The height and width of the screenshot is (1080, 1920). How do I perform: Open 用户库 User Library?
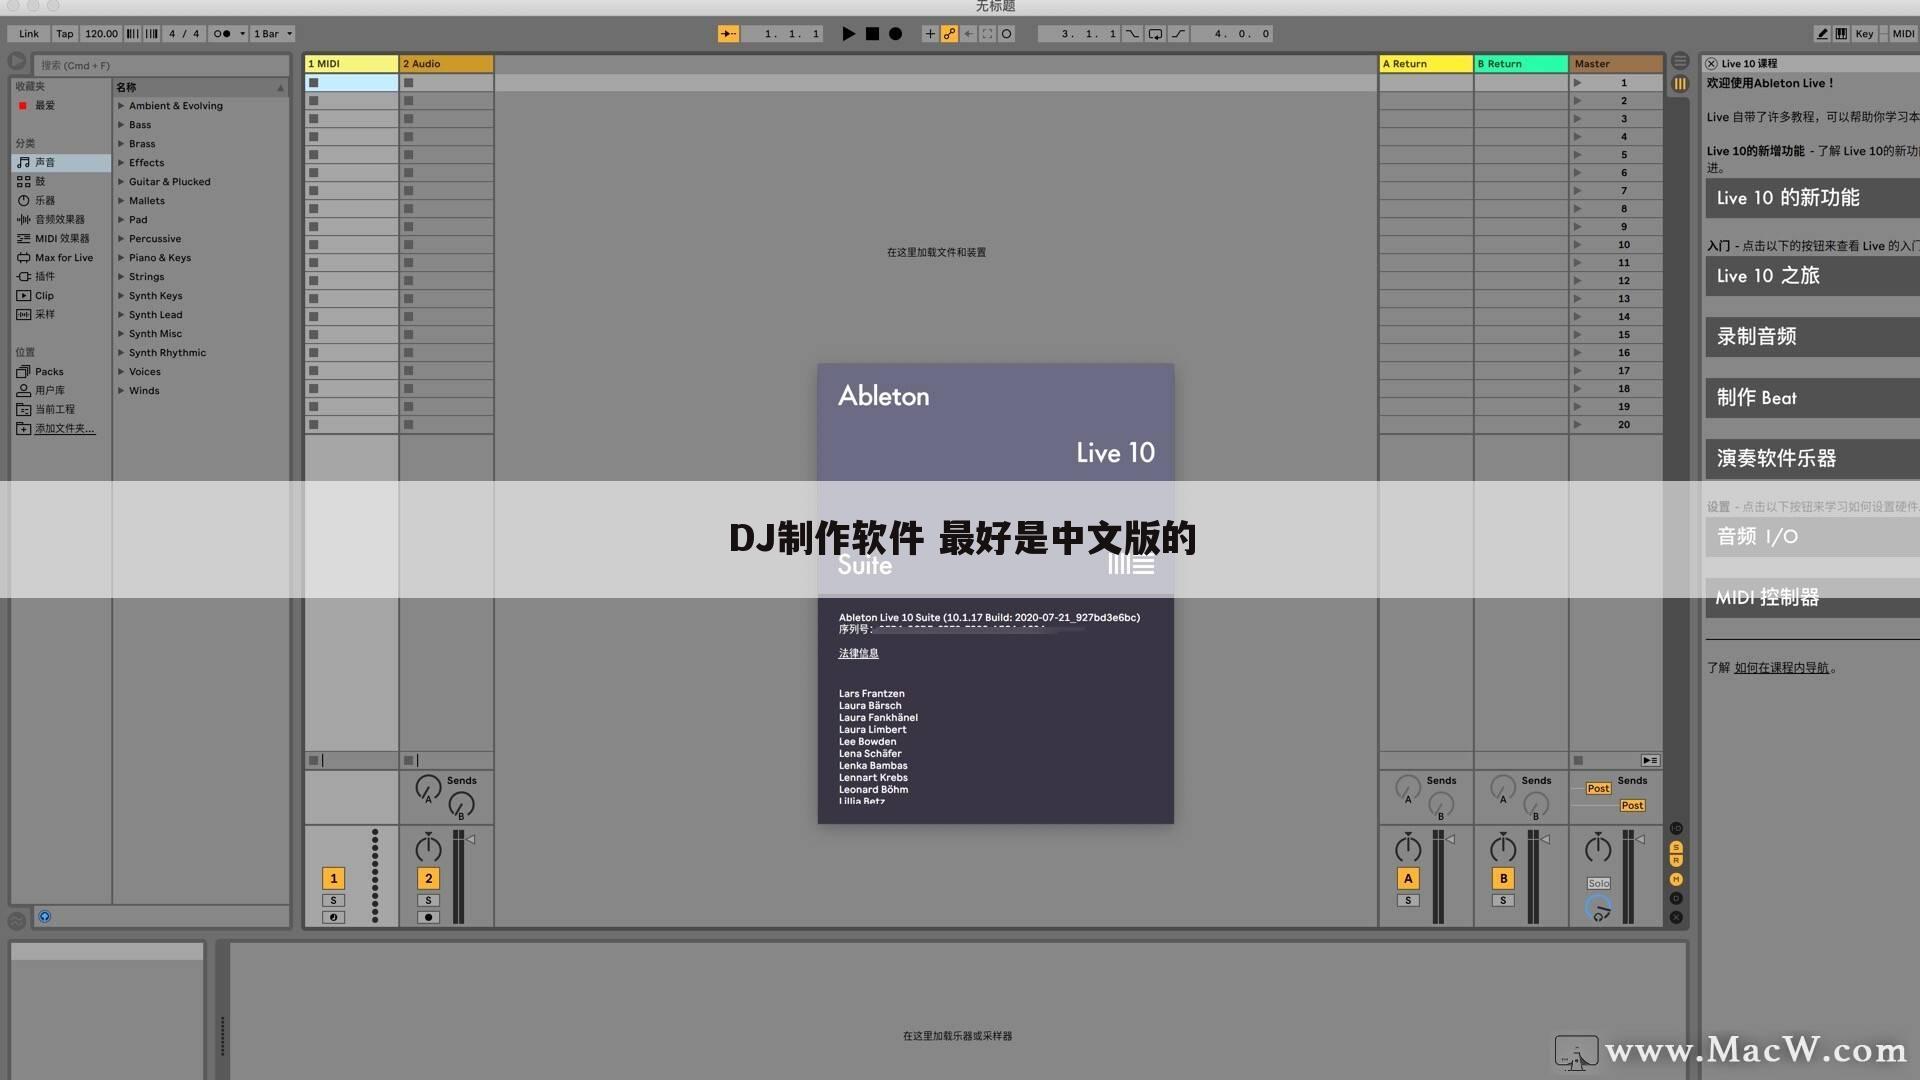point(60,390)
